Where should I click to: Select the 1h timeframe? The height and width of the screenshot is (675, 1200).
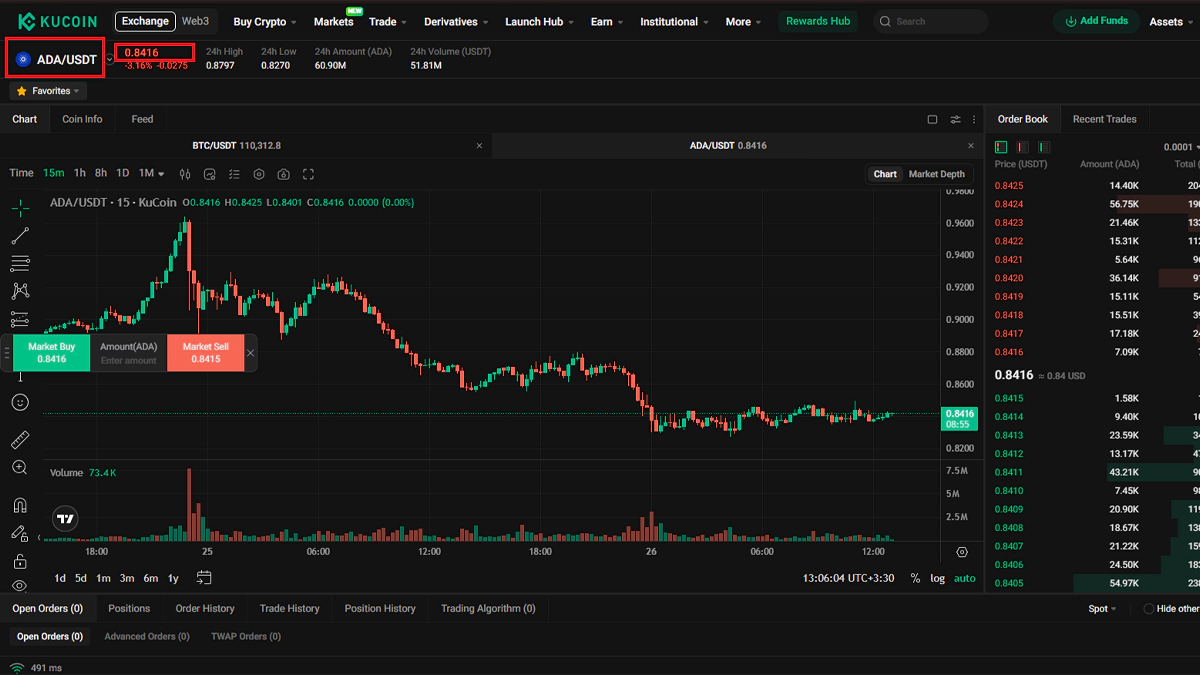(x=80, y=174)
